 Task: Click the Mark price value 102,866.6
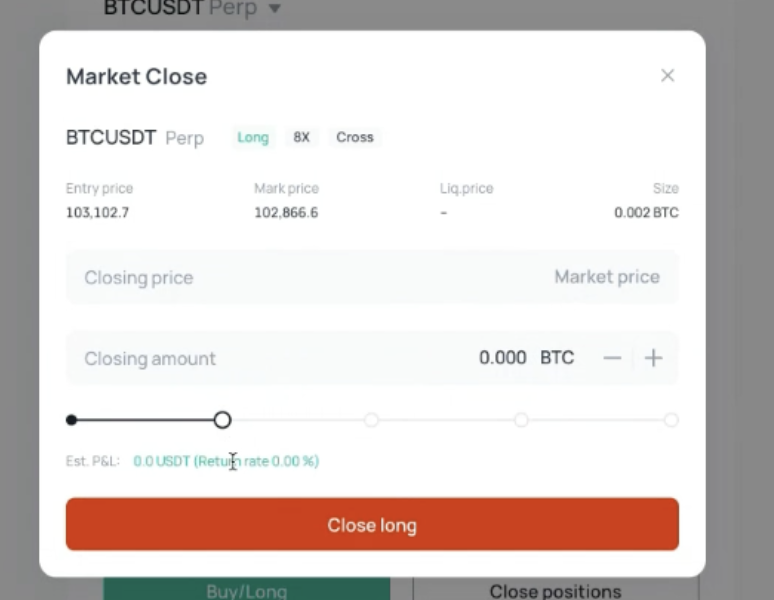286,213
